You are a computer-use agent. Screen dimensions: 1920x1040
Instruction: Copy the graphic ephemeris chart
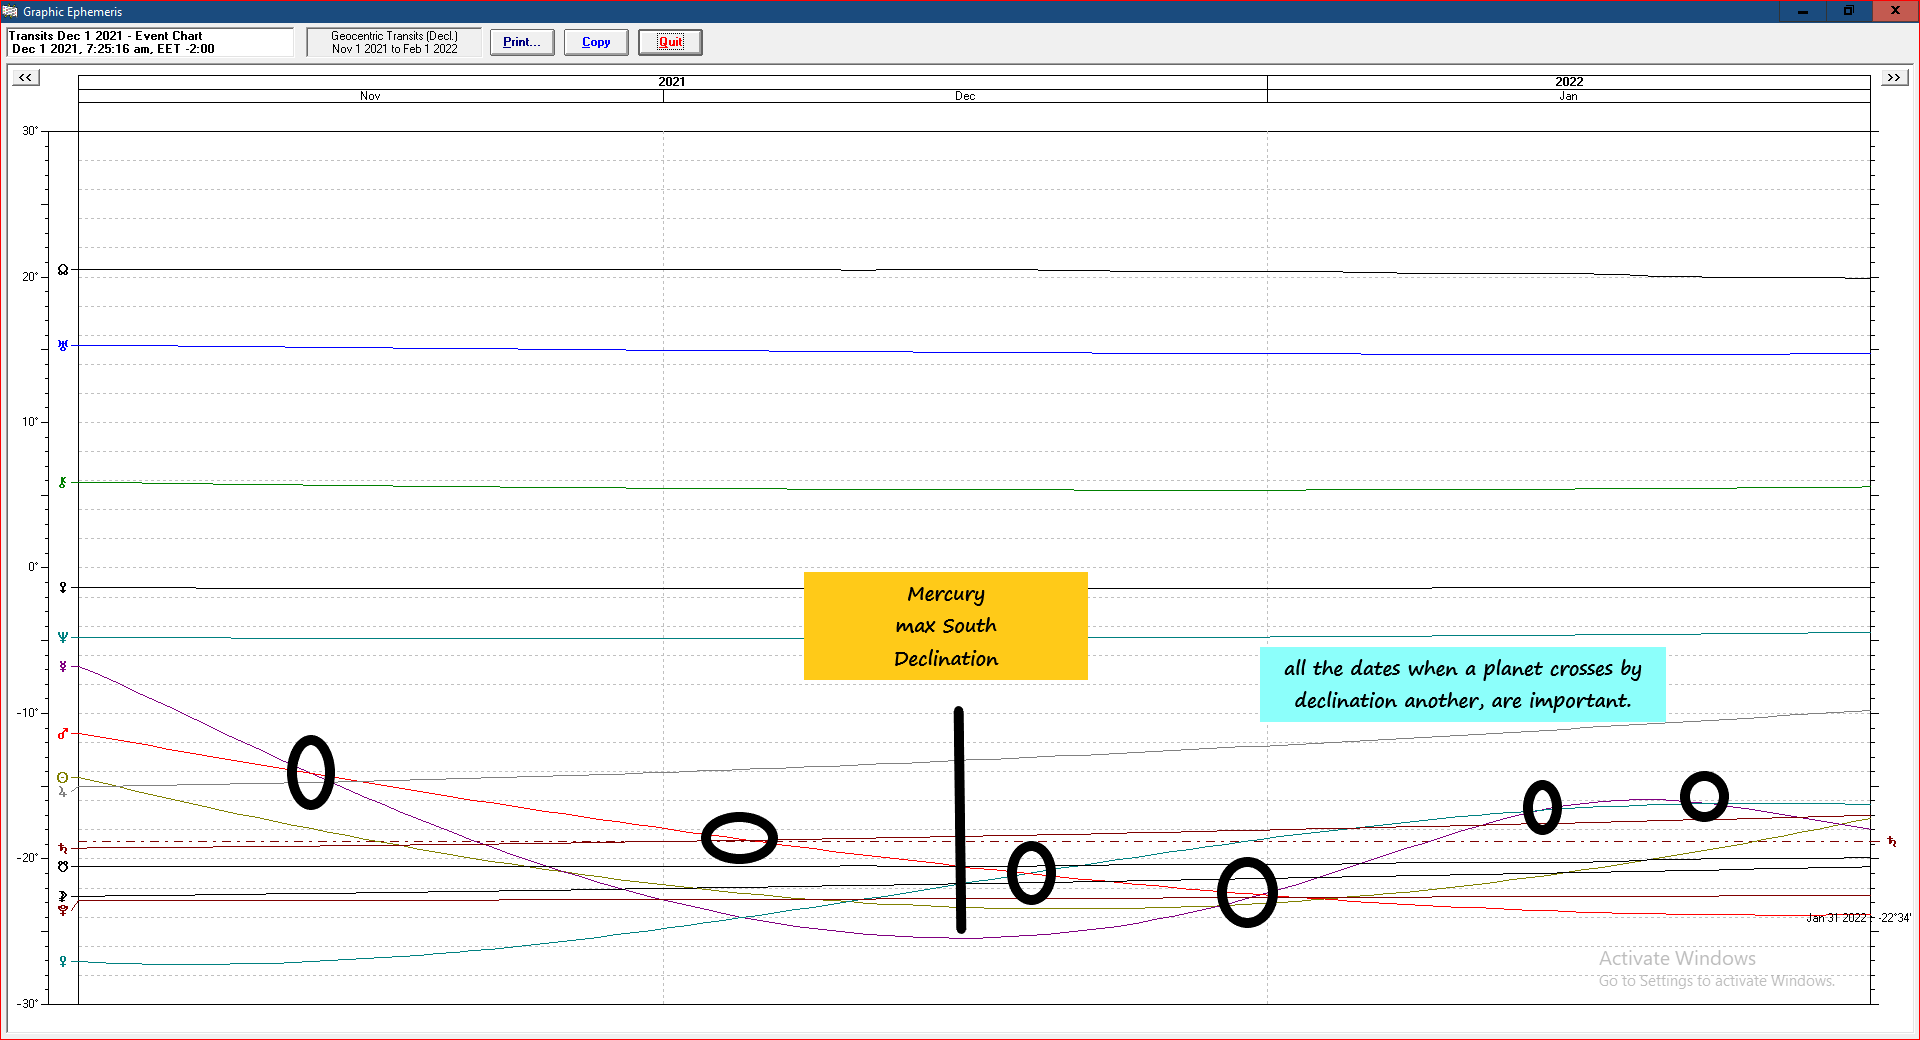tap(596, 42)
